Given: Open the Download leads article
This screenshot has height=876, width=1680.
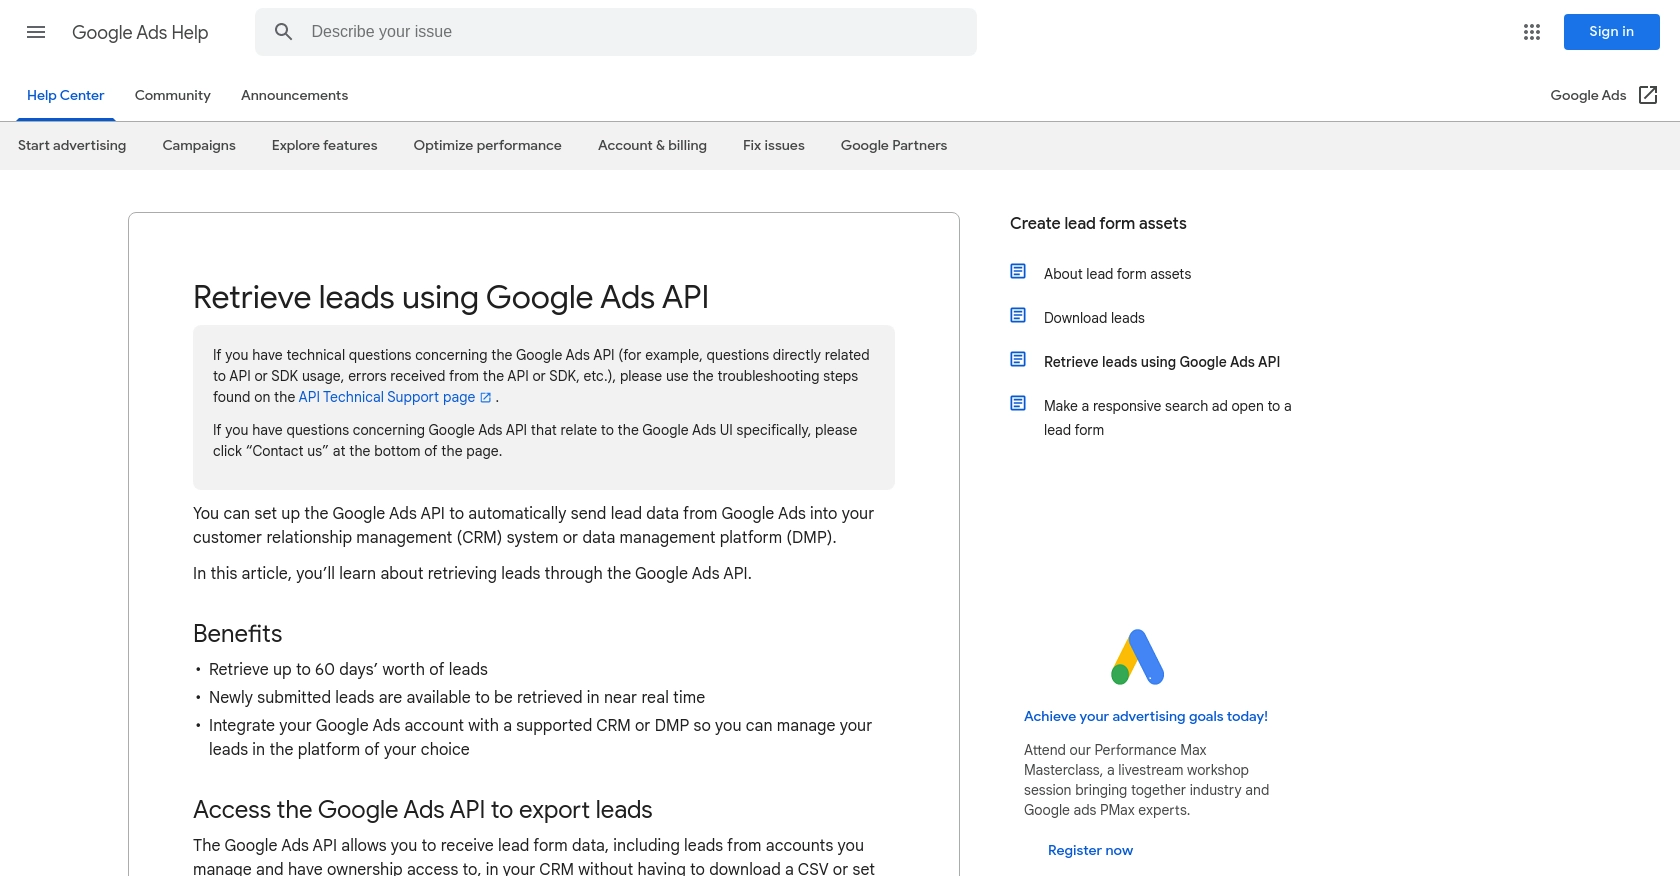Looking at the screenshot, I should pos(1094,318).
